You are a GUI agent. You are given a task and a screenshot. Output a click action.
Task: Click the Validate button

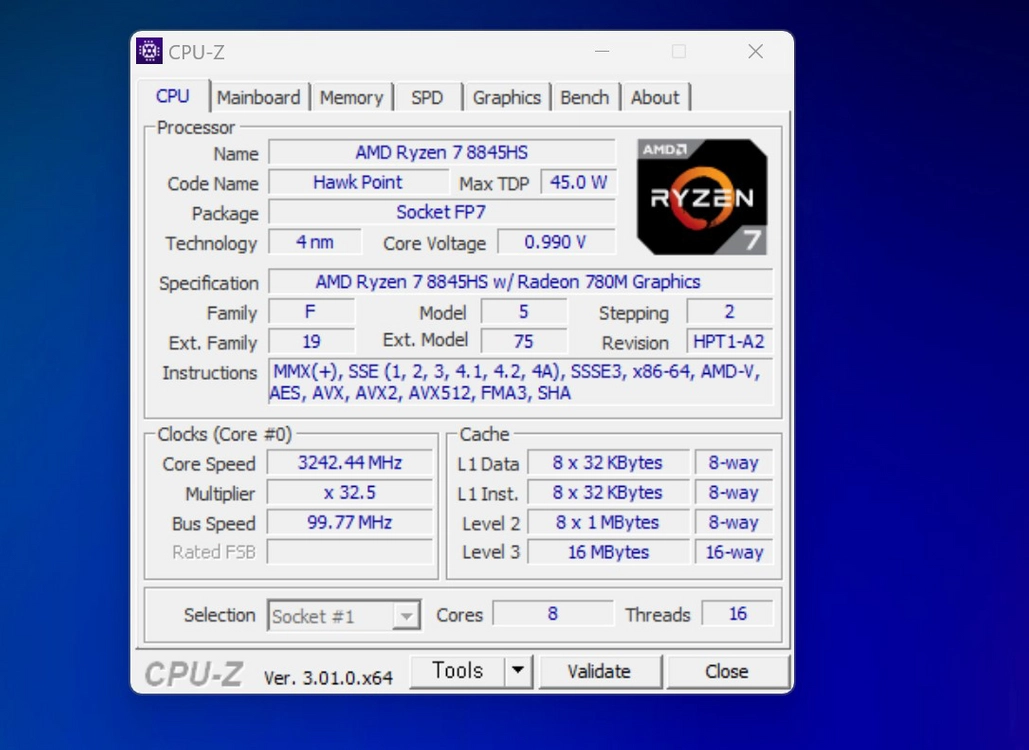pyautogui.click(x=599, y=671)
